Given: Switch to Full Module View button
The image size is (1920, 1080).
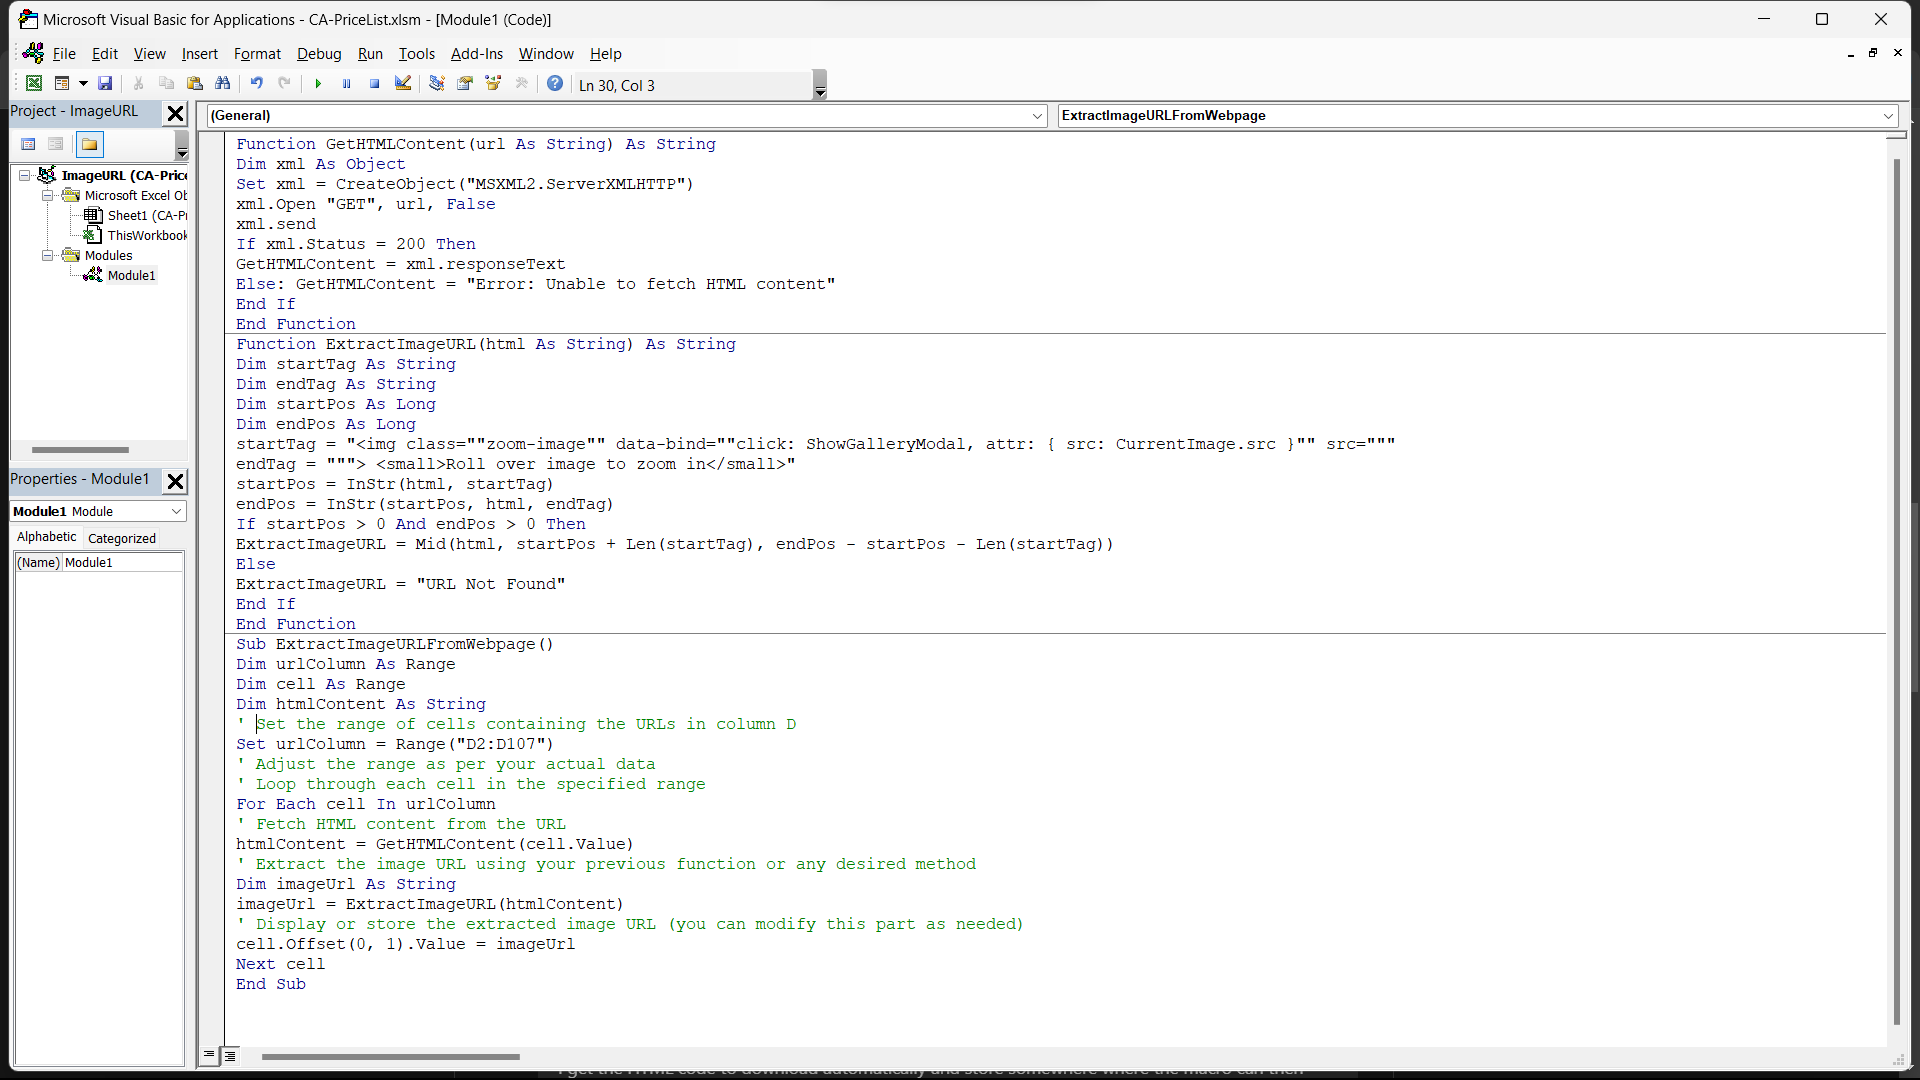Looking at the screenshot, I should pyautogui.click(x=230, y=1056).
